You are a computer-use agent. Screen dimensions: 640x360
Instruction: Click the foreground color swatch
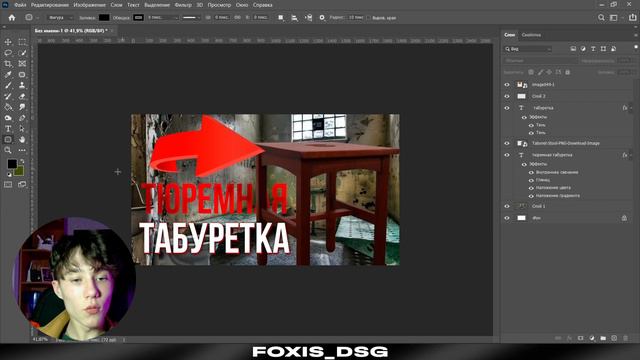click(11, 164)
